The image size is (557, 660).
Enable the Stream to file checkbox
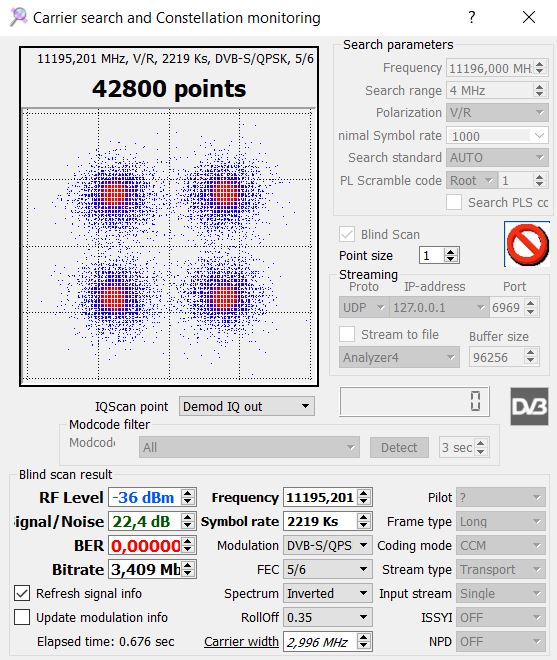(x=347, y=334)
